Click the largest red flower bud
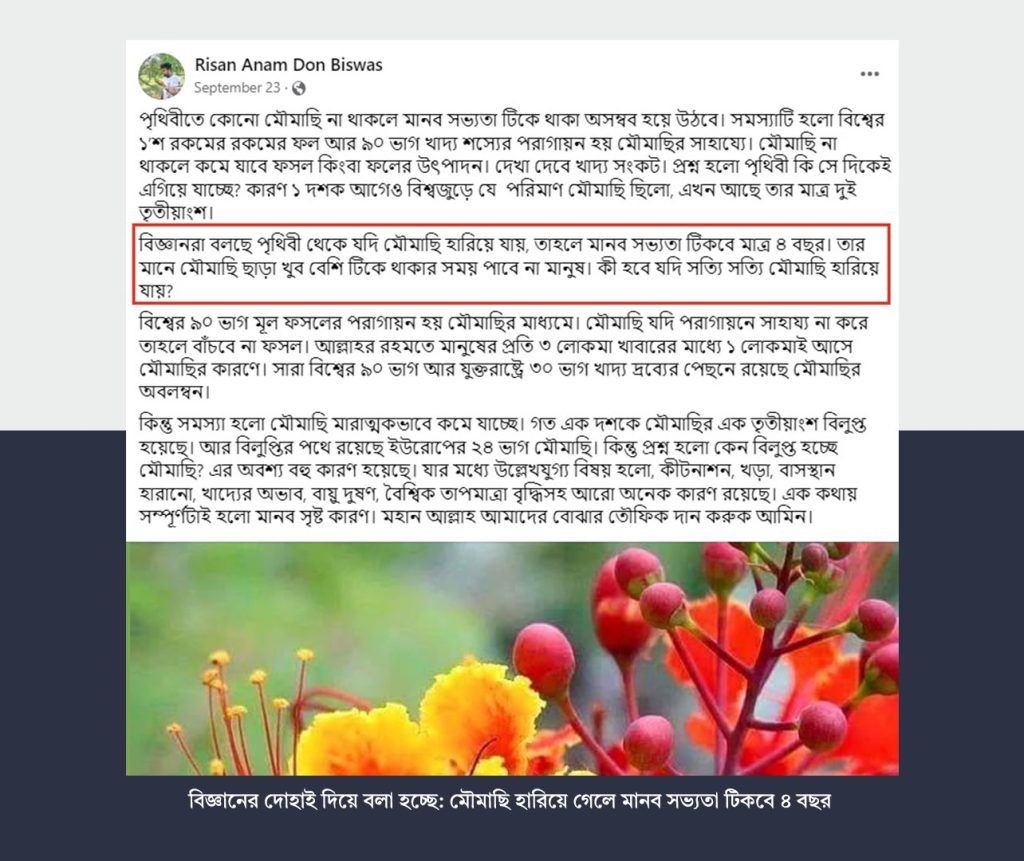This screenshot has width=1024, height=861. 544,658
